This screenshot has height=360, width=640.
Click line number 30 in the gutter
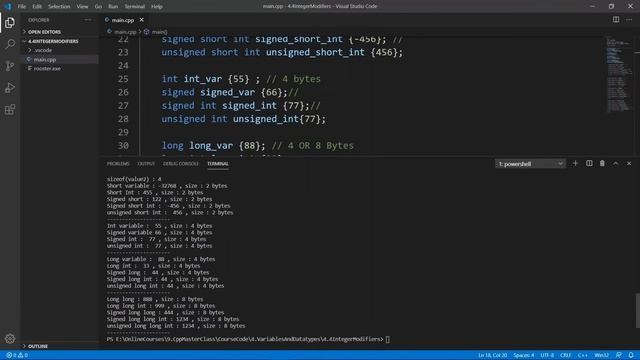(123, 145)
